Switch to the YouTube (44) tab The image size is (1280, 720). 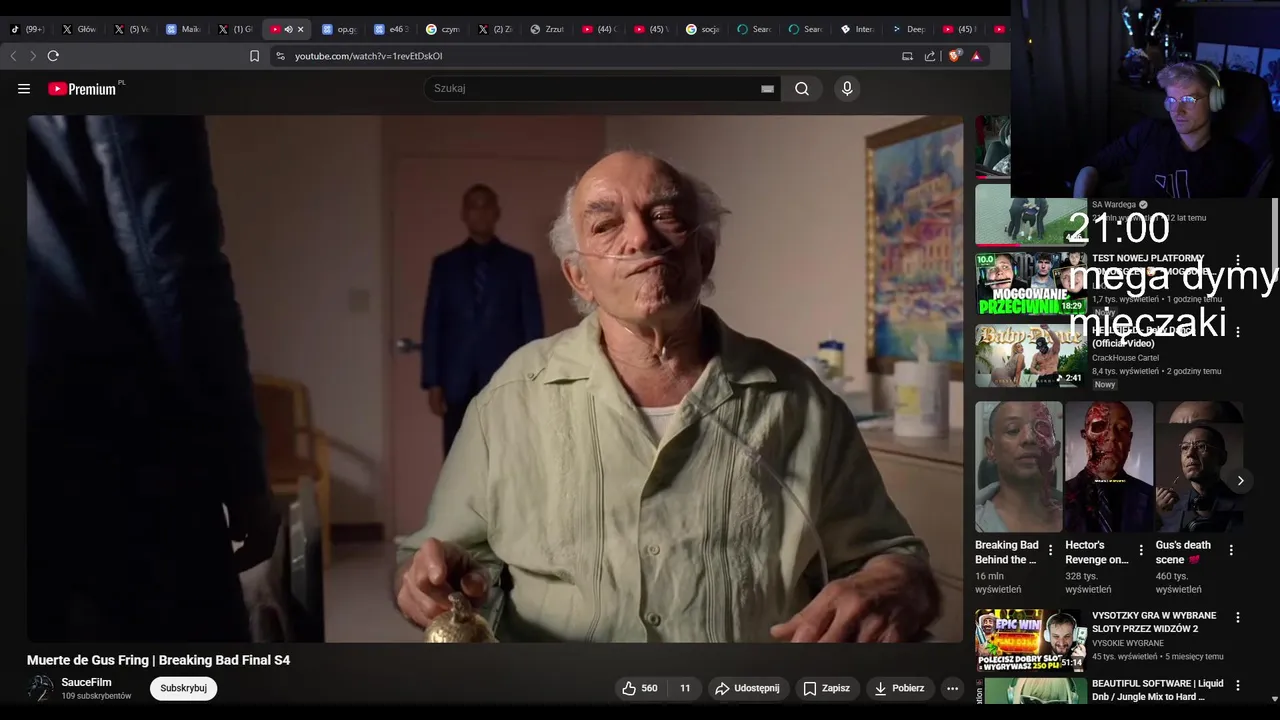599,29
